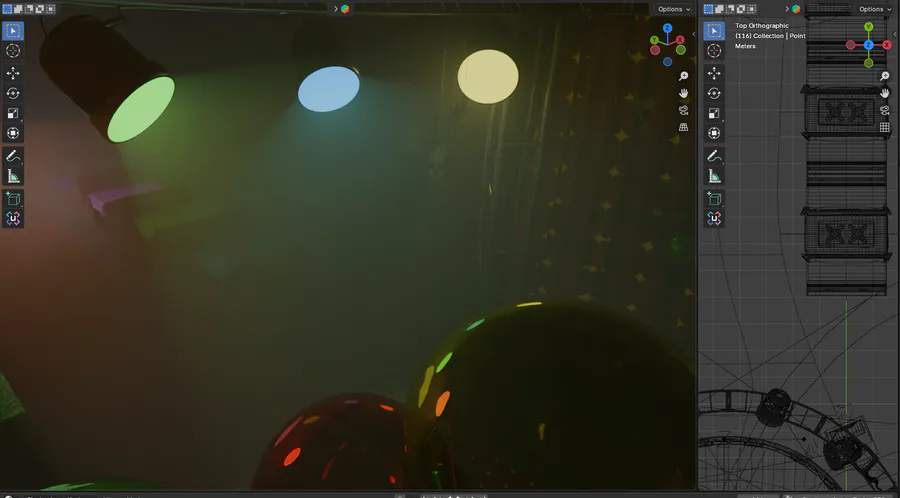Image resolution: width=900 pixels, height=498 pixels.
Task: Open the Options dropdown in right viewport
Action: click(875, 9)
